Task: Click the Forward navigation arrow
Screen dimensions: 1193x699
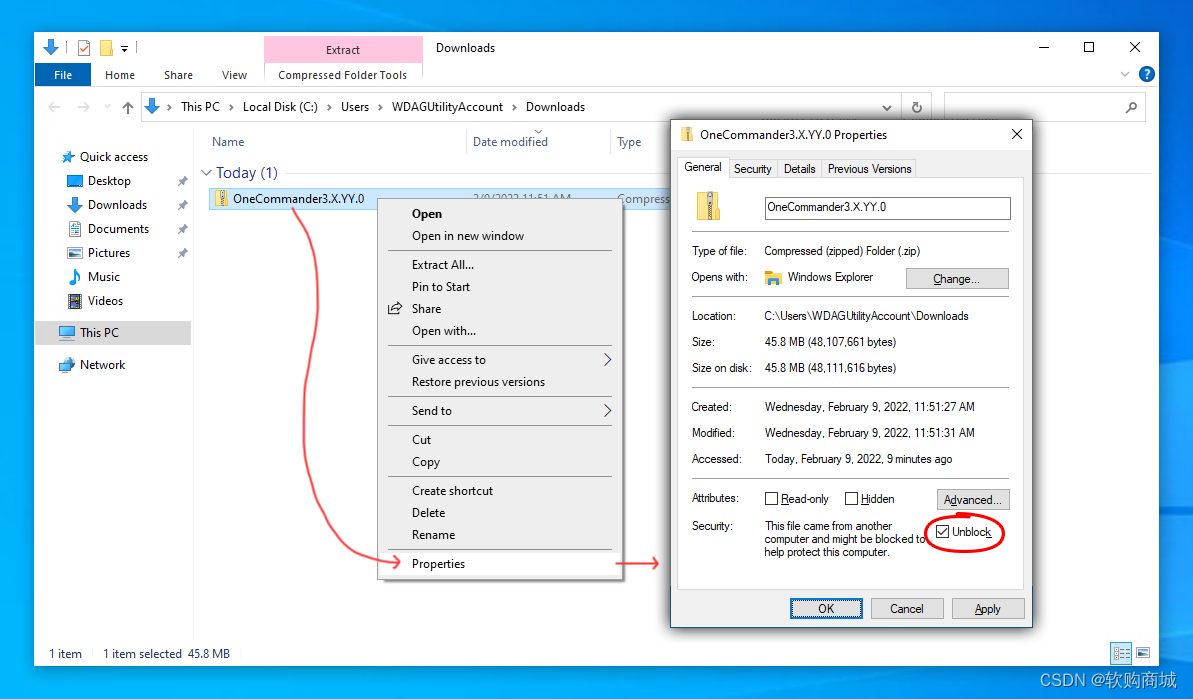Action: [x=84, y=107]
